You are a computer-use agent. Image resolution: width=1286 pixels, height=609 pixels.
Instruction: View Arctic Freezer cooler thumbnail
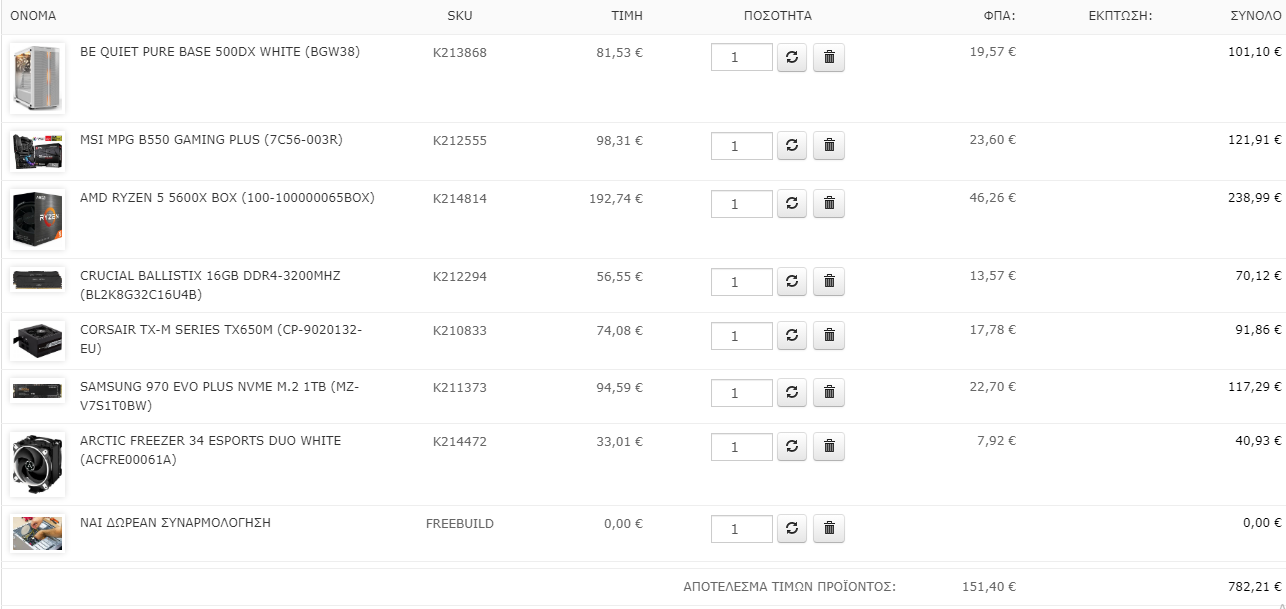coord(38,464)
